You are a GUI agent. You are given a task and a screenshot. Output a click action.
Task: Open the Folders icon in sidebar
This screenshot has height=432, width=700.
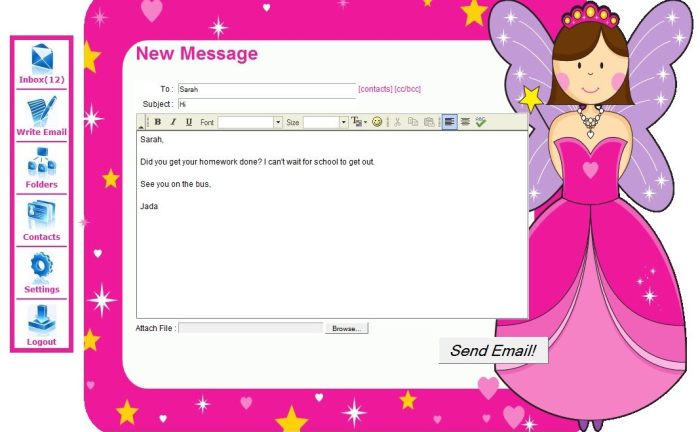[x=42, y=162]
